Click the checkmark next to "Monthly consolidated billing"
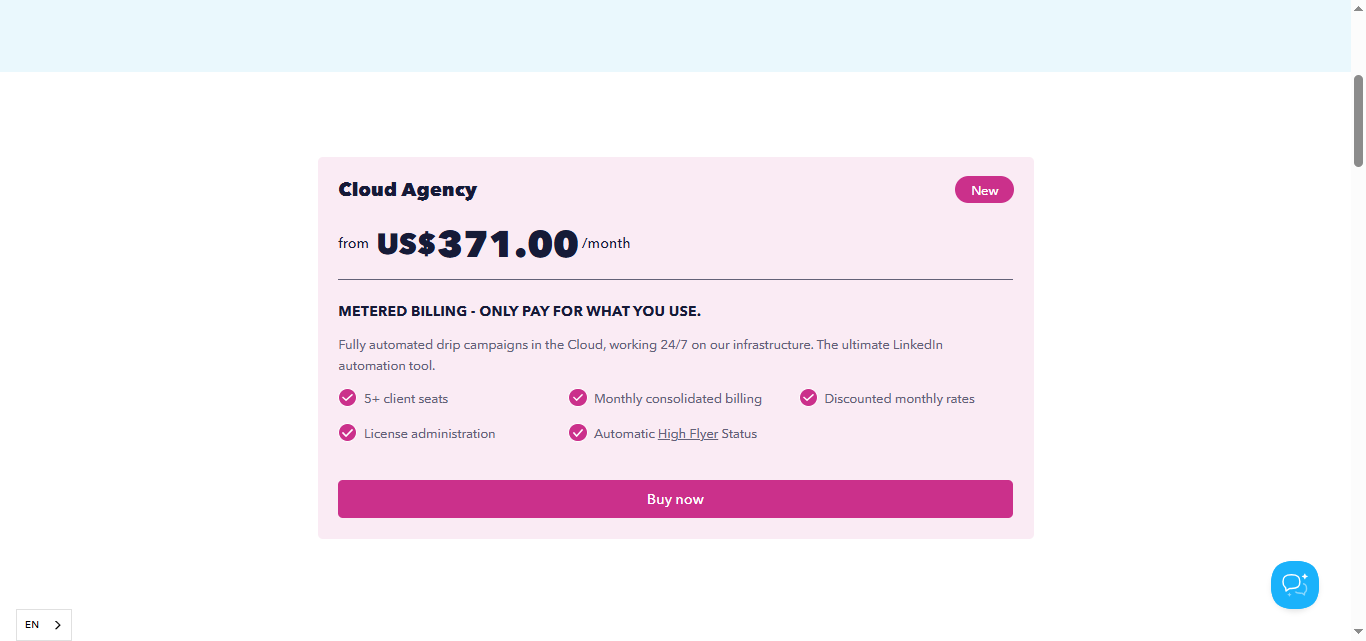 tap(578, 397)
